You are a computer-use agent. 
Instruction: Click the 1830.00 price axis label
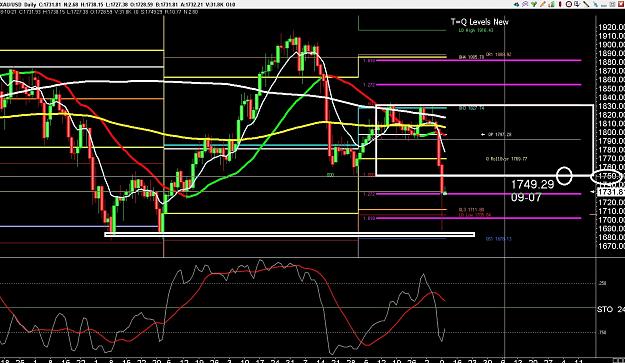[611, 106]
